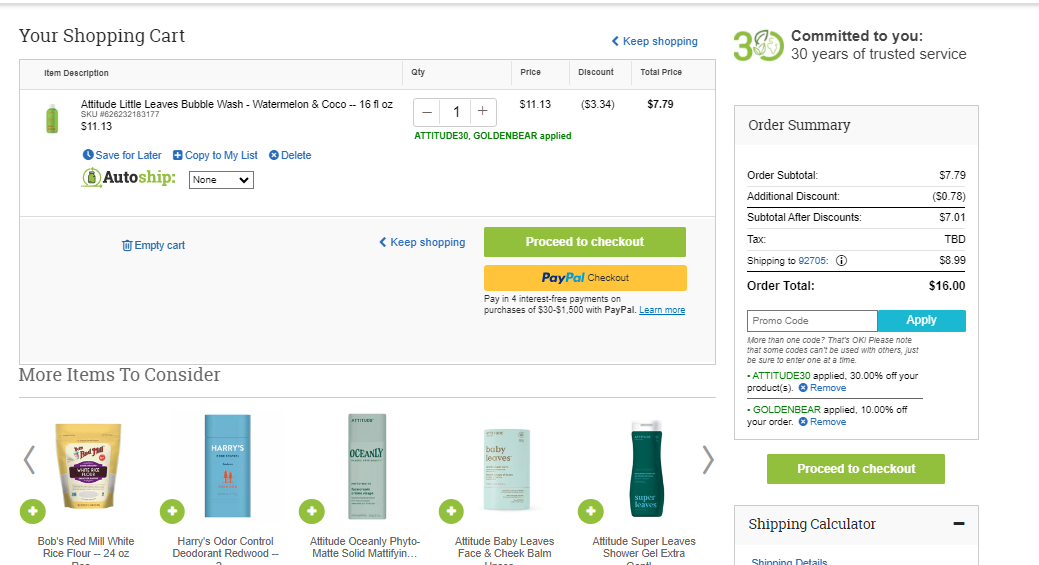Focus the Promo Code input field

point(812,321)
